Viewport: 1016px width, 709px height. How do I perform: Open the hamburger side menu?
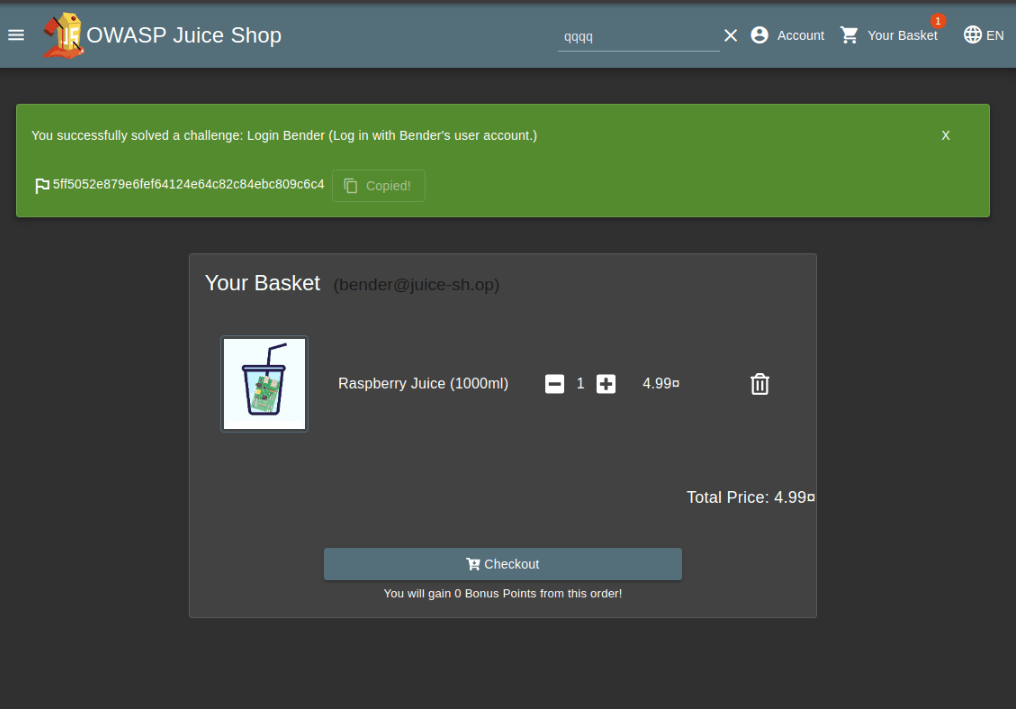click(x=16, y=35)
